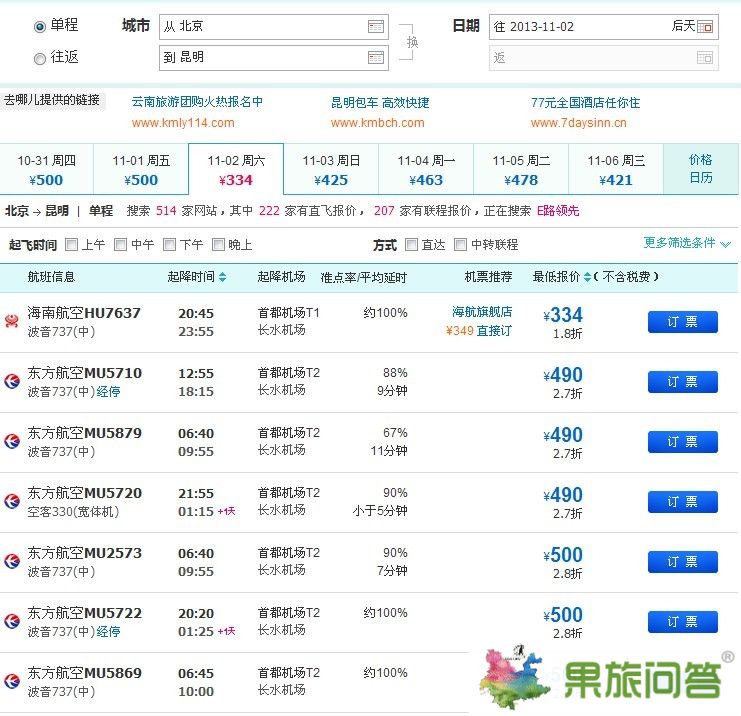Click calendar icon in departure date field

pos(705,26)
